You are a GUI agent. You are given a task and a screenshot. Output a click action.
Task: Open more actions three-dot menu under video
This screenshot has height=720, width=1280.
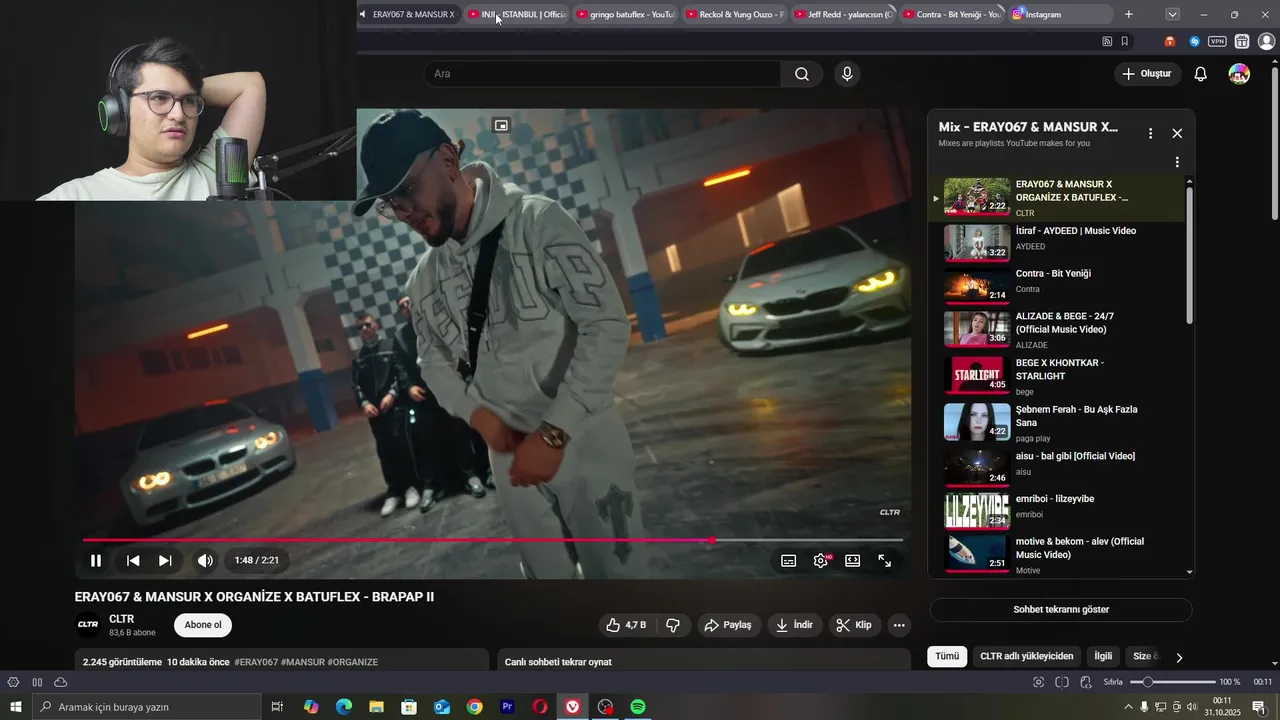point(899,625)
